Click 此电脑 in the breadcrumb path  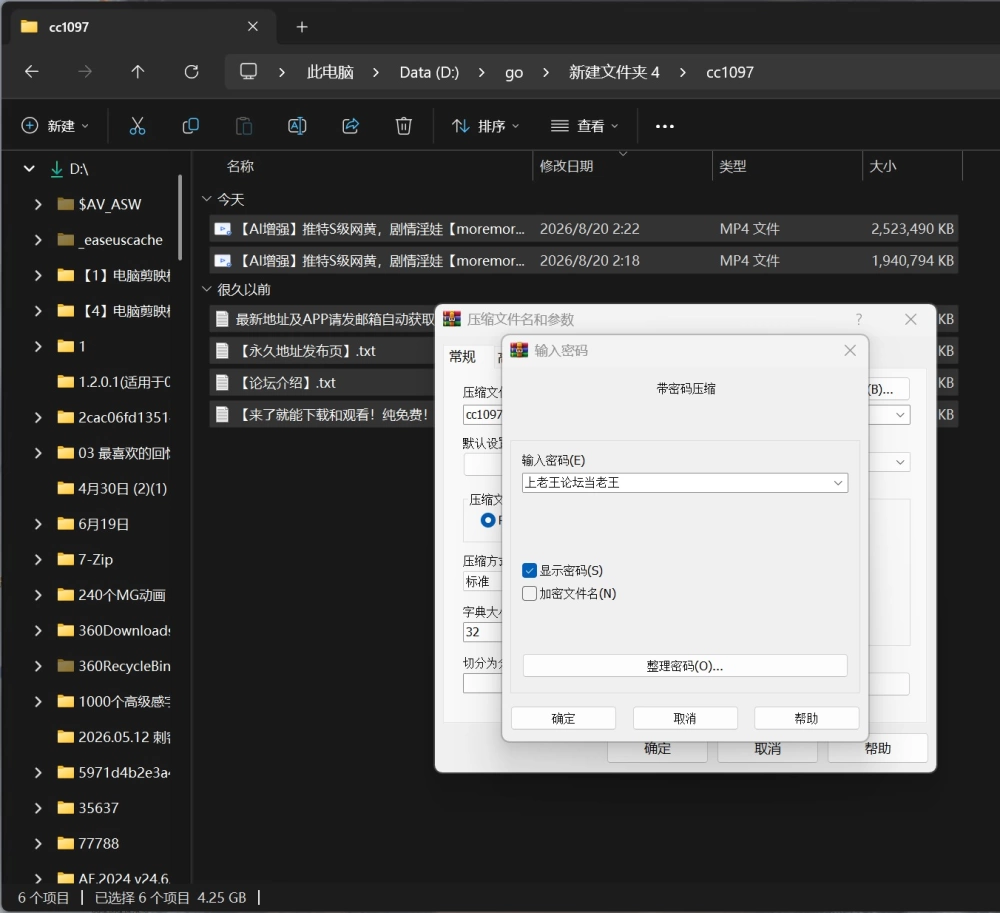[x=330, y=72]
